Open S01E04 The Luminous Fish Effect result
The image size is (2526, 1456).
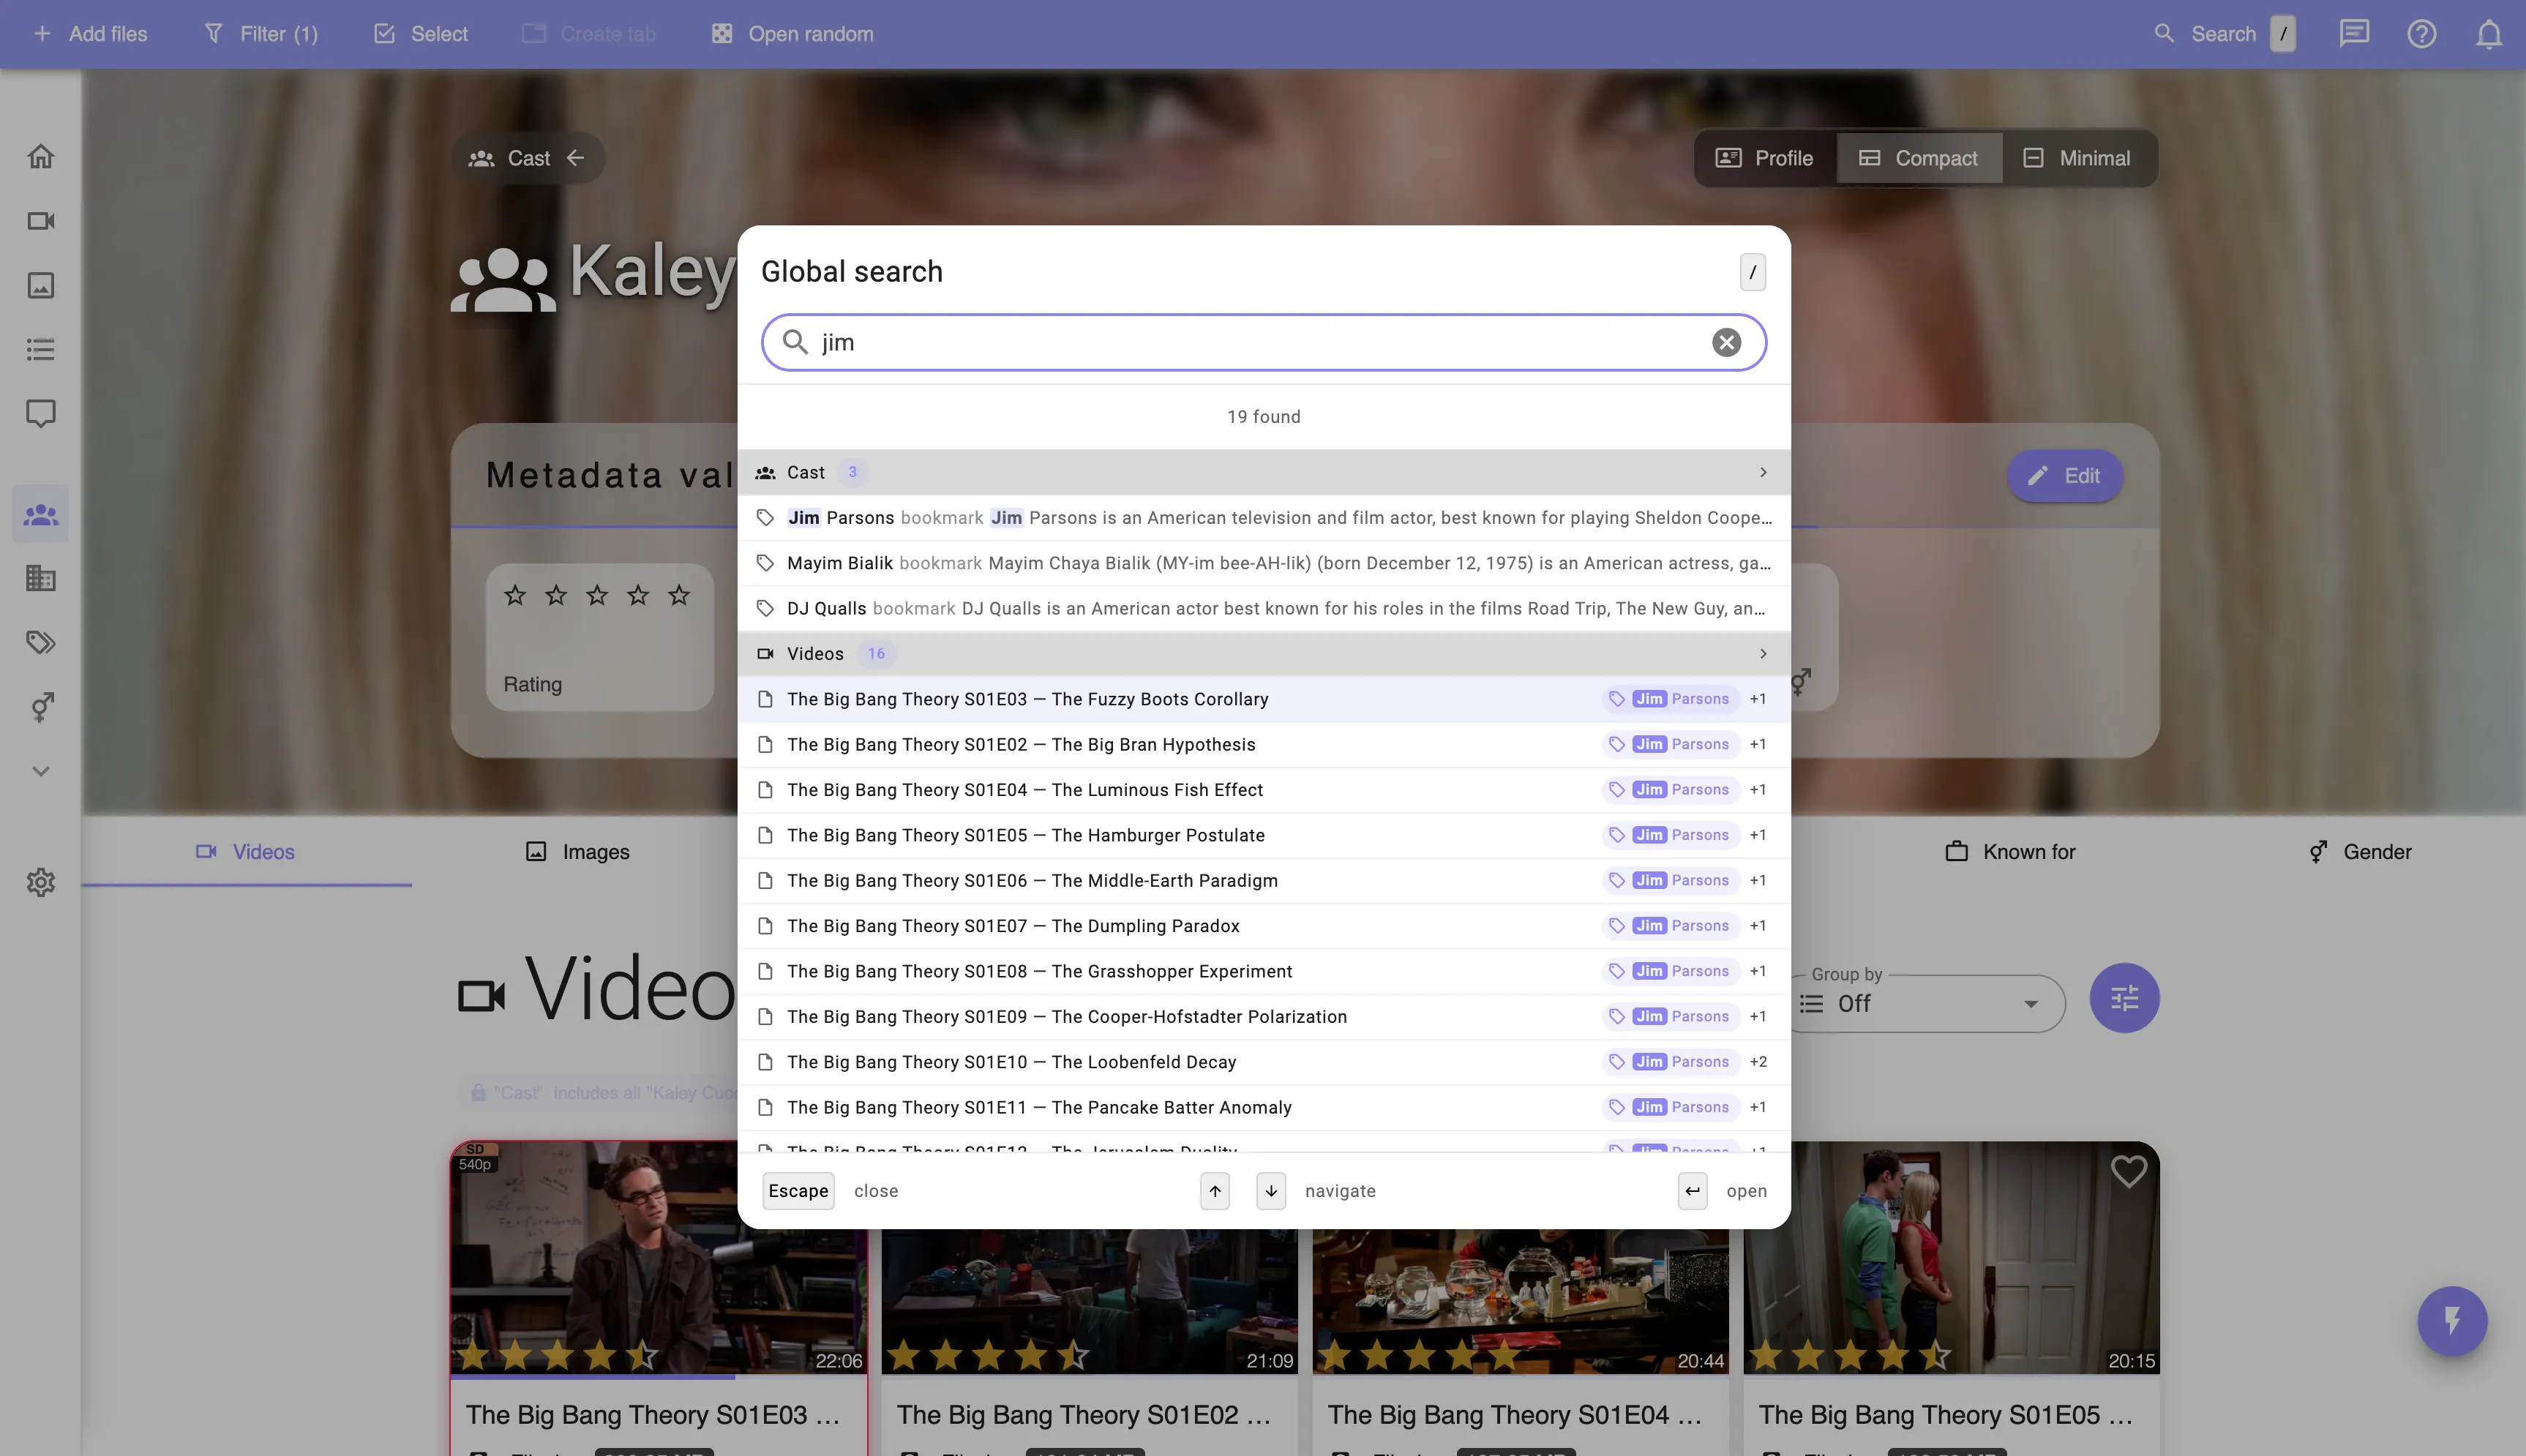pyautogui.click(x=1264, y=790)
